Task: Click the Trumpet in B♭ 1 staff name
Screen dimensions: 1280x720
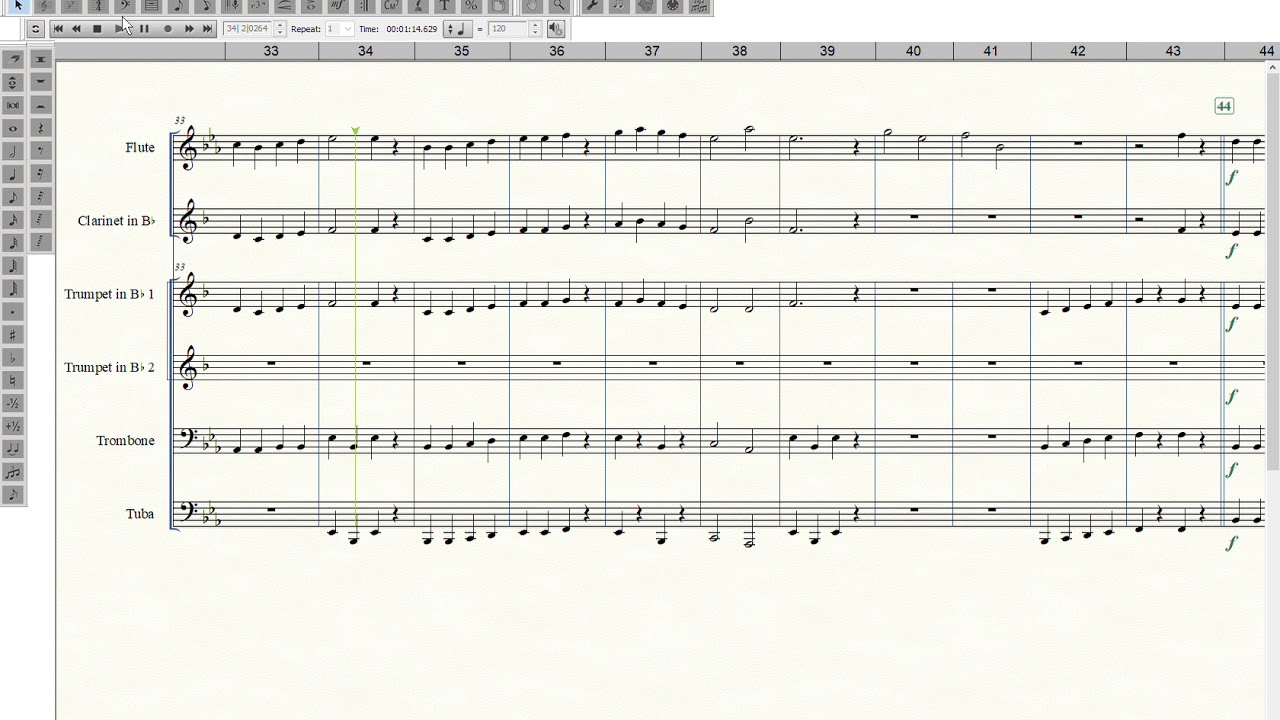Action: [110, 294]
